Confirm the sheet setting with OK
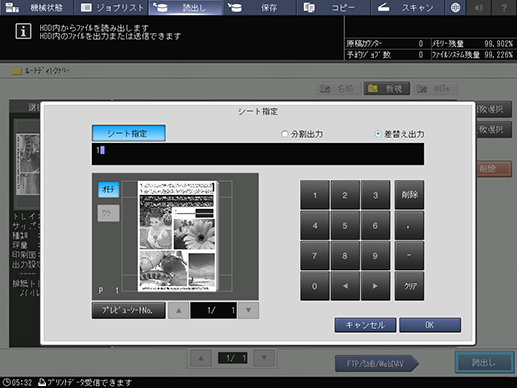Screen dimensions: 517x388 430,325
